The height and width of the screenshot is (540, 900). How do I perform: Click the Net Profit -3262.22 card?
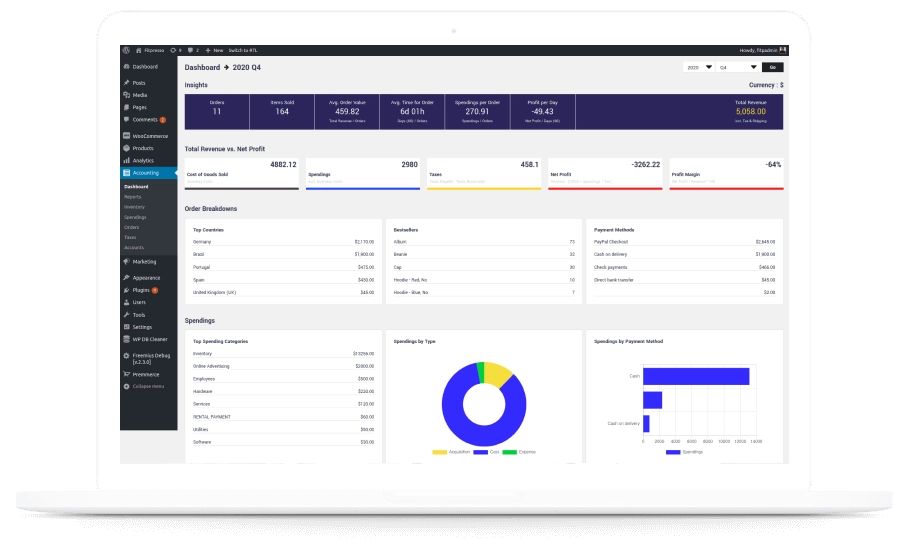pyautogui.click(x=605, y=174)
